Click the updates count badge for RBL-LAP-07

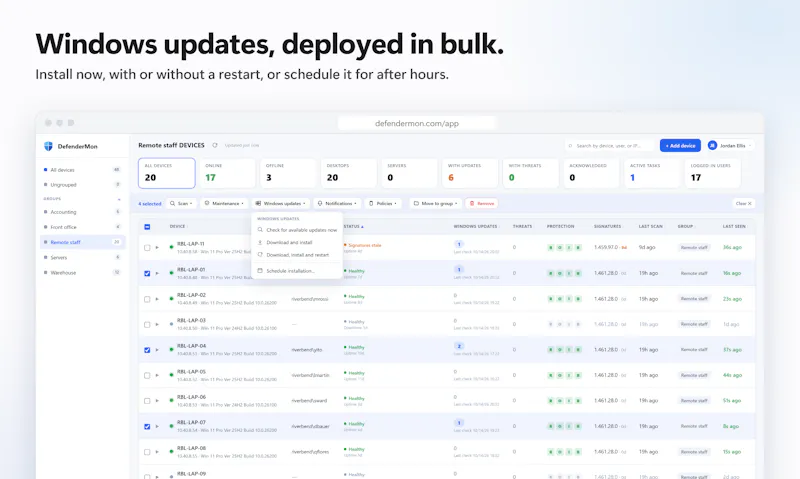[459, 422]
